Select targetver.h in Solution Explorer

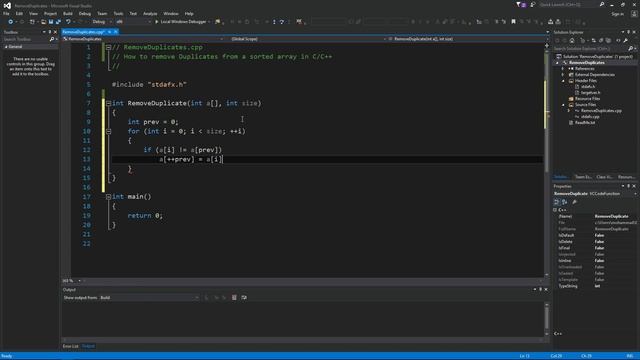coord(590,93)
